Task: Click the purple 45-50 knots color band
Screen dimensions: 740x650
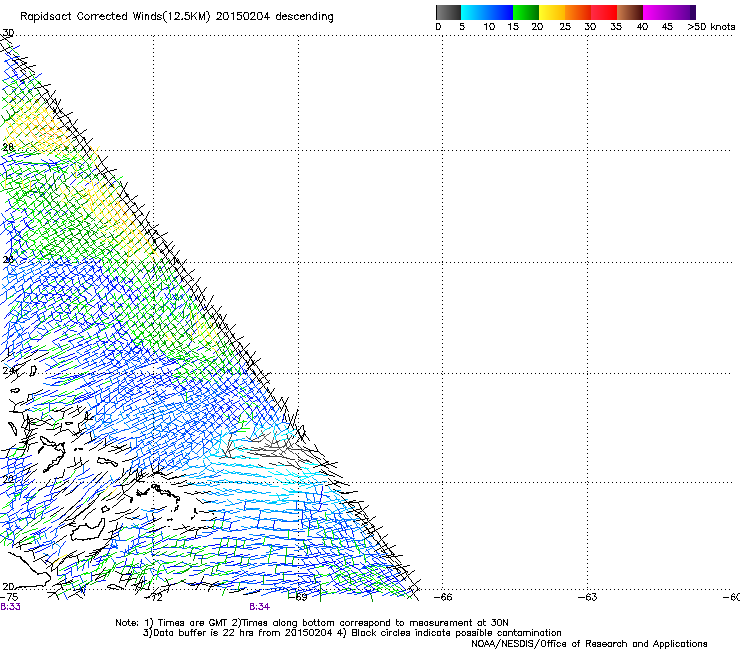Action: [682, 12]
